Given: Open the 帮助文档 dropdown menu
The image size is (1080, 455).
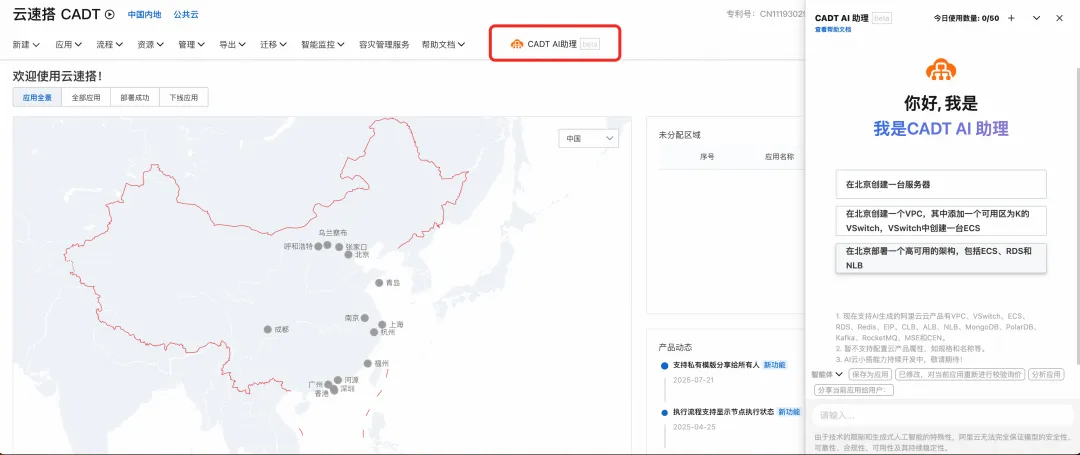Looking at the screenshot, I should coord(444,44).
